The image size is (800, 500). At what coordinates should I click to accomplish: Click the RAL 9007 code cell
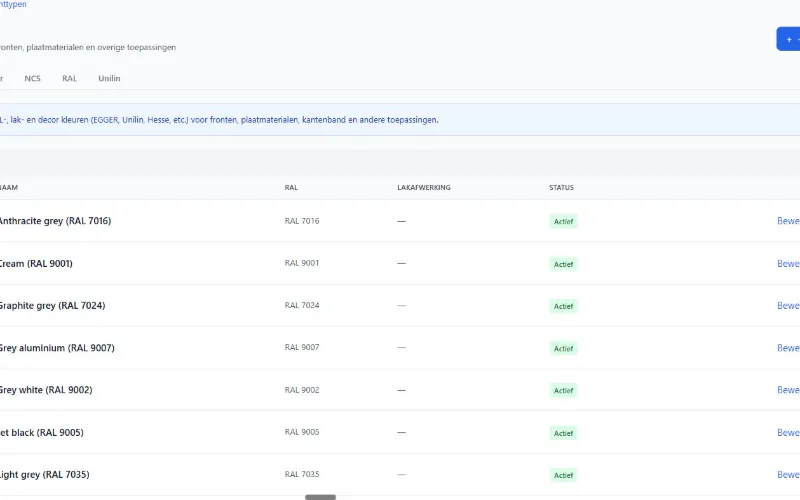tap(302, 347)
